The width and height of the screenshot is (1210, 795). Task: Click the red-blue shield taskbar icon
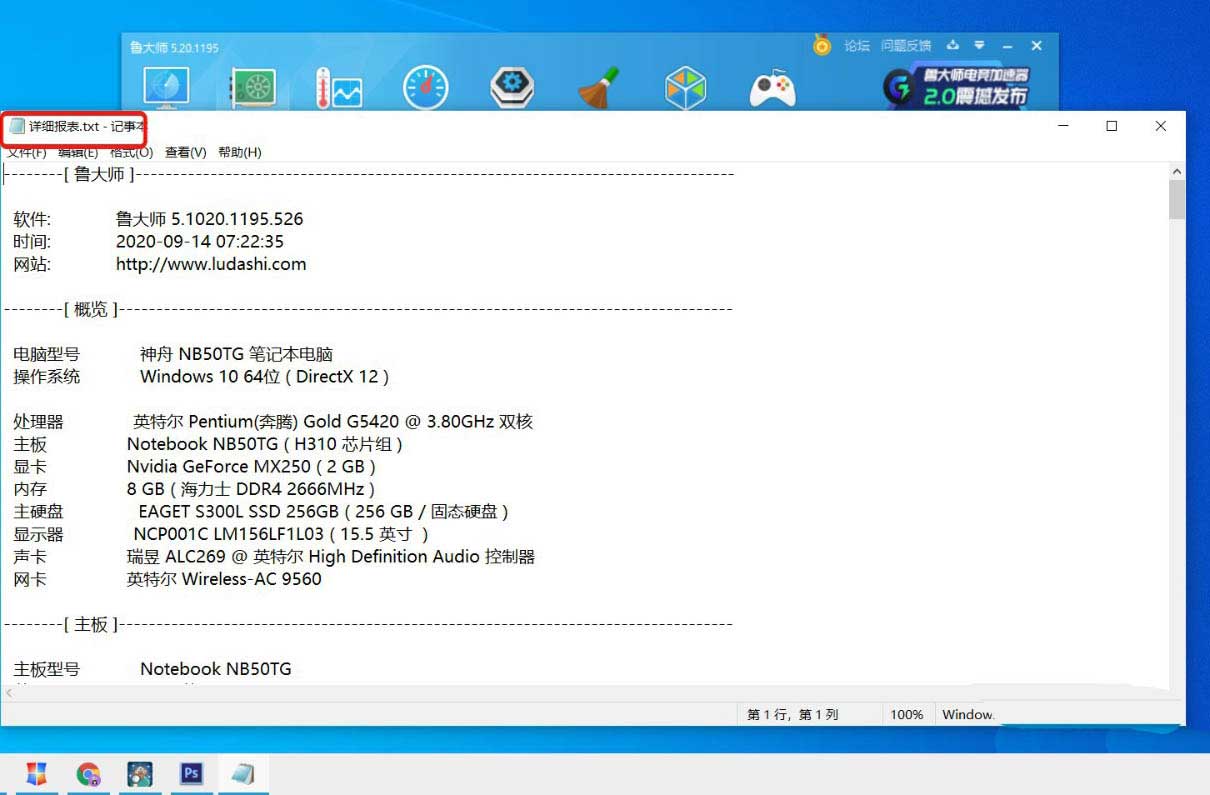[x=36, y=774]
